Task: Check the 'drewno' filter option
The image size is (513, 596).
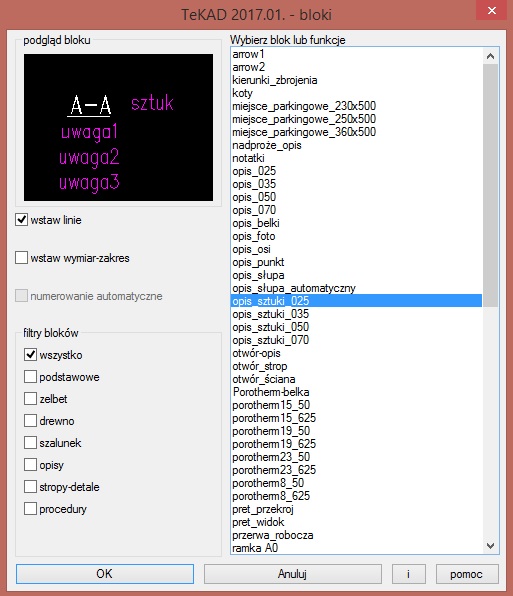Action: pyautogui.click(x=30, y=421)
